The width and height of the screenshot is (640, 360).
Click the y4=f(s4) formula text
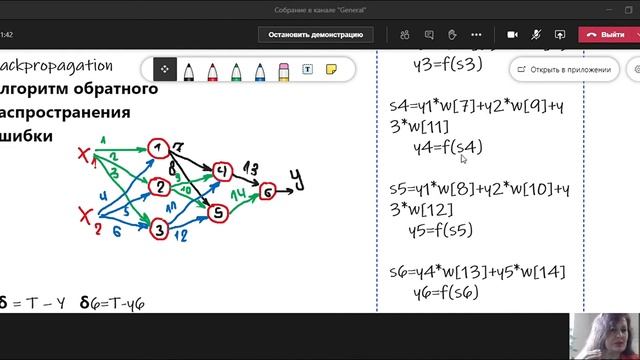(448, 147)
